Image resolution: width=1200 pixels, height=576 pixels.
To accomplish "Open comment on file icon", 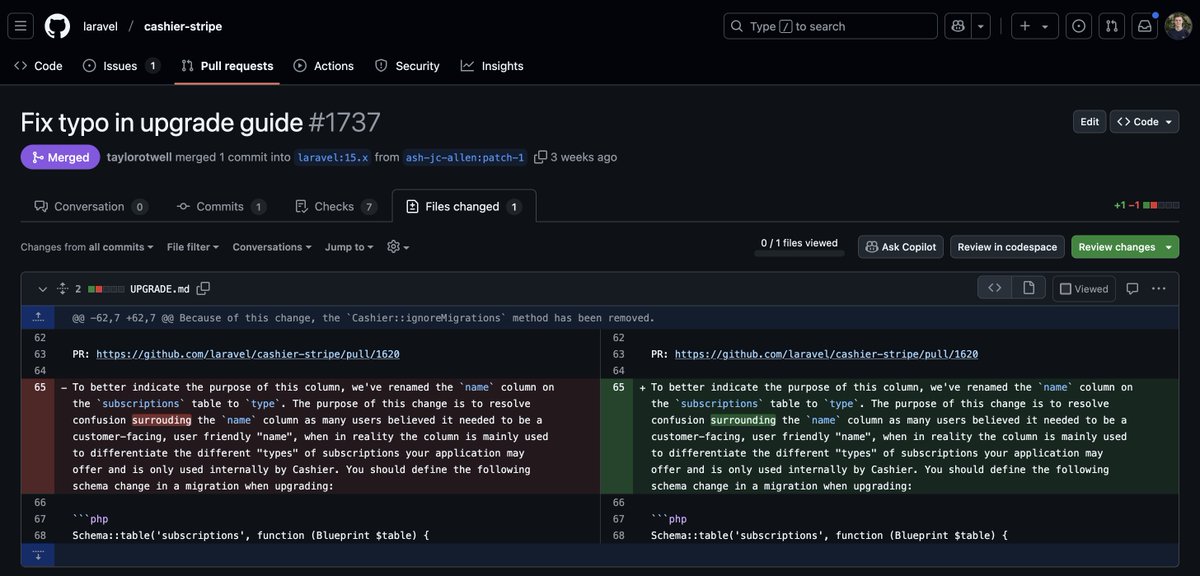I will (x=1132, y=289).
